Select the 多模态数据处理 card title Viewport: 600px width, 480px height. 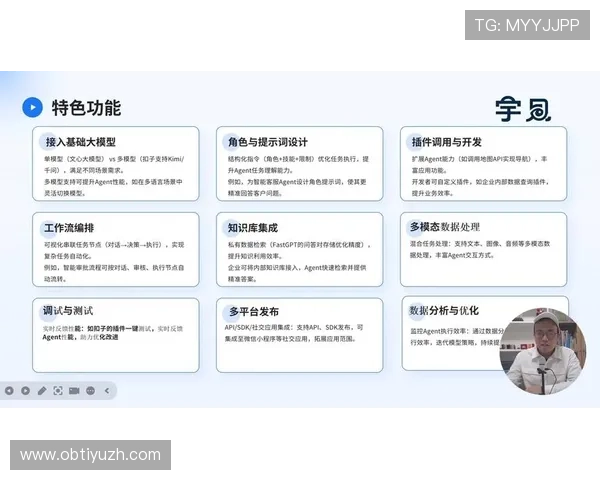(x=445, y=227)
